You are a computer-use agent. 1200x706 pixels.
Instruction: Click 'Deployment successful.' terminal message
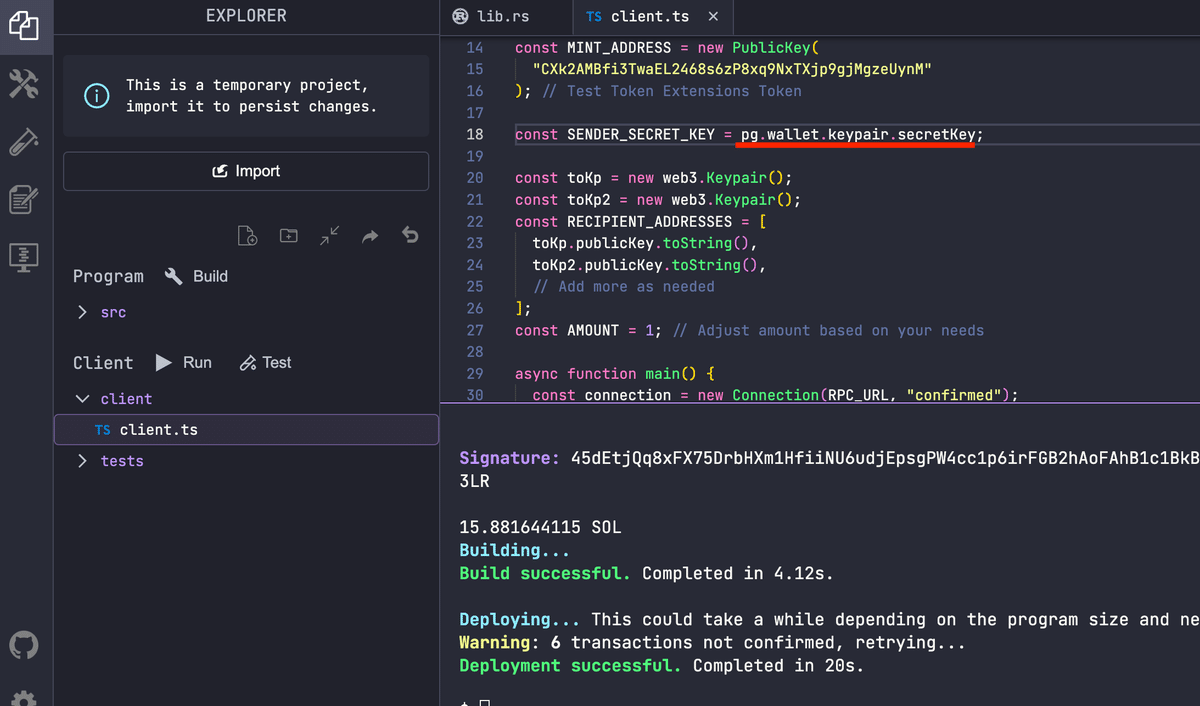coord(571,665)
